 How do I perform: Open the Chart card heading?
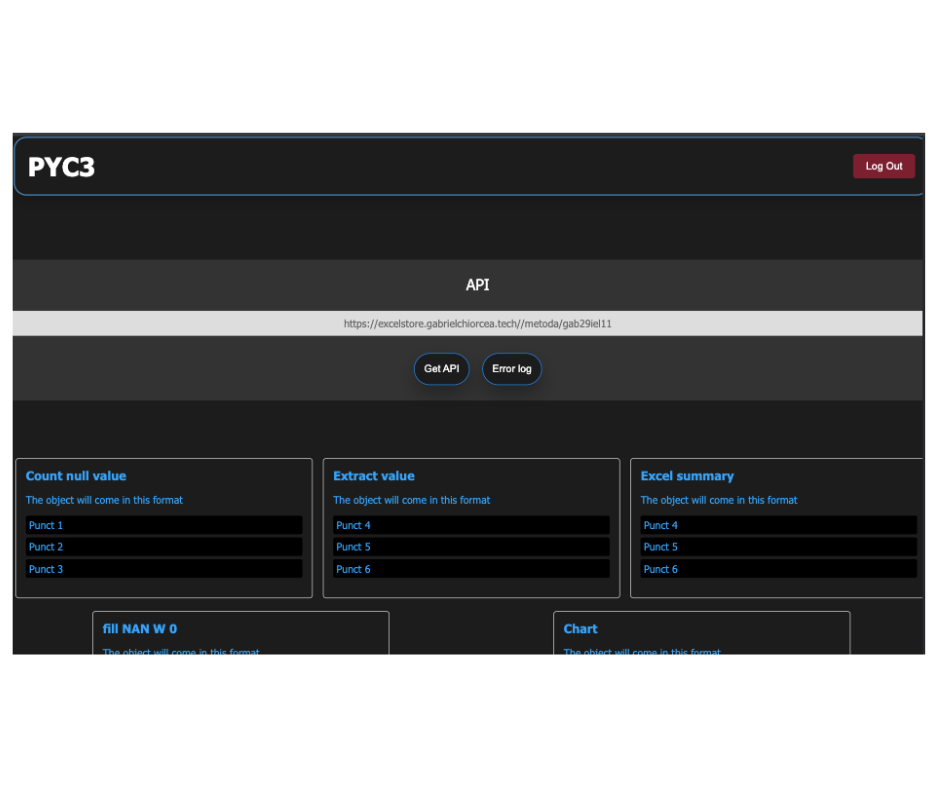(580, 629)
